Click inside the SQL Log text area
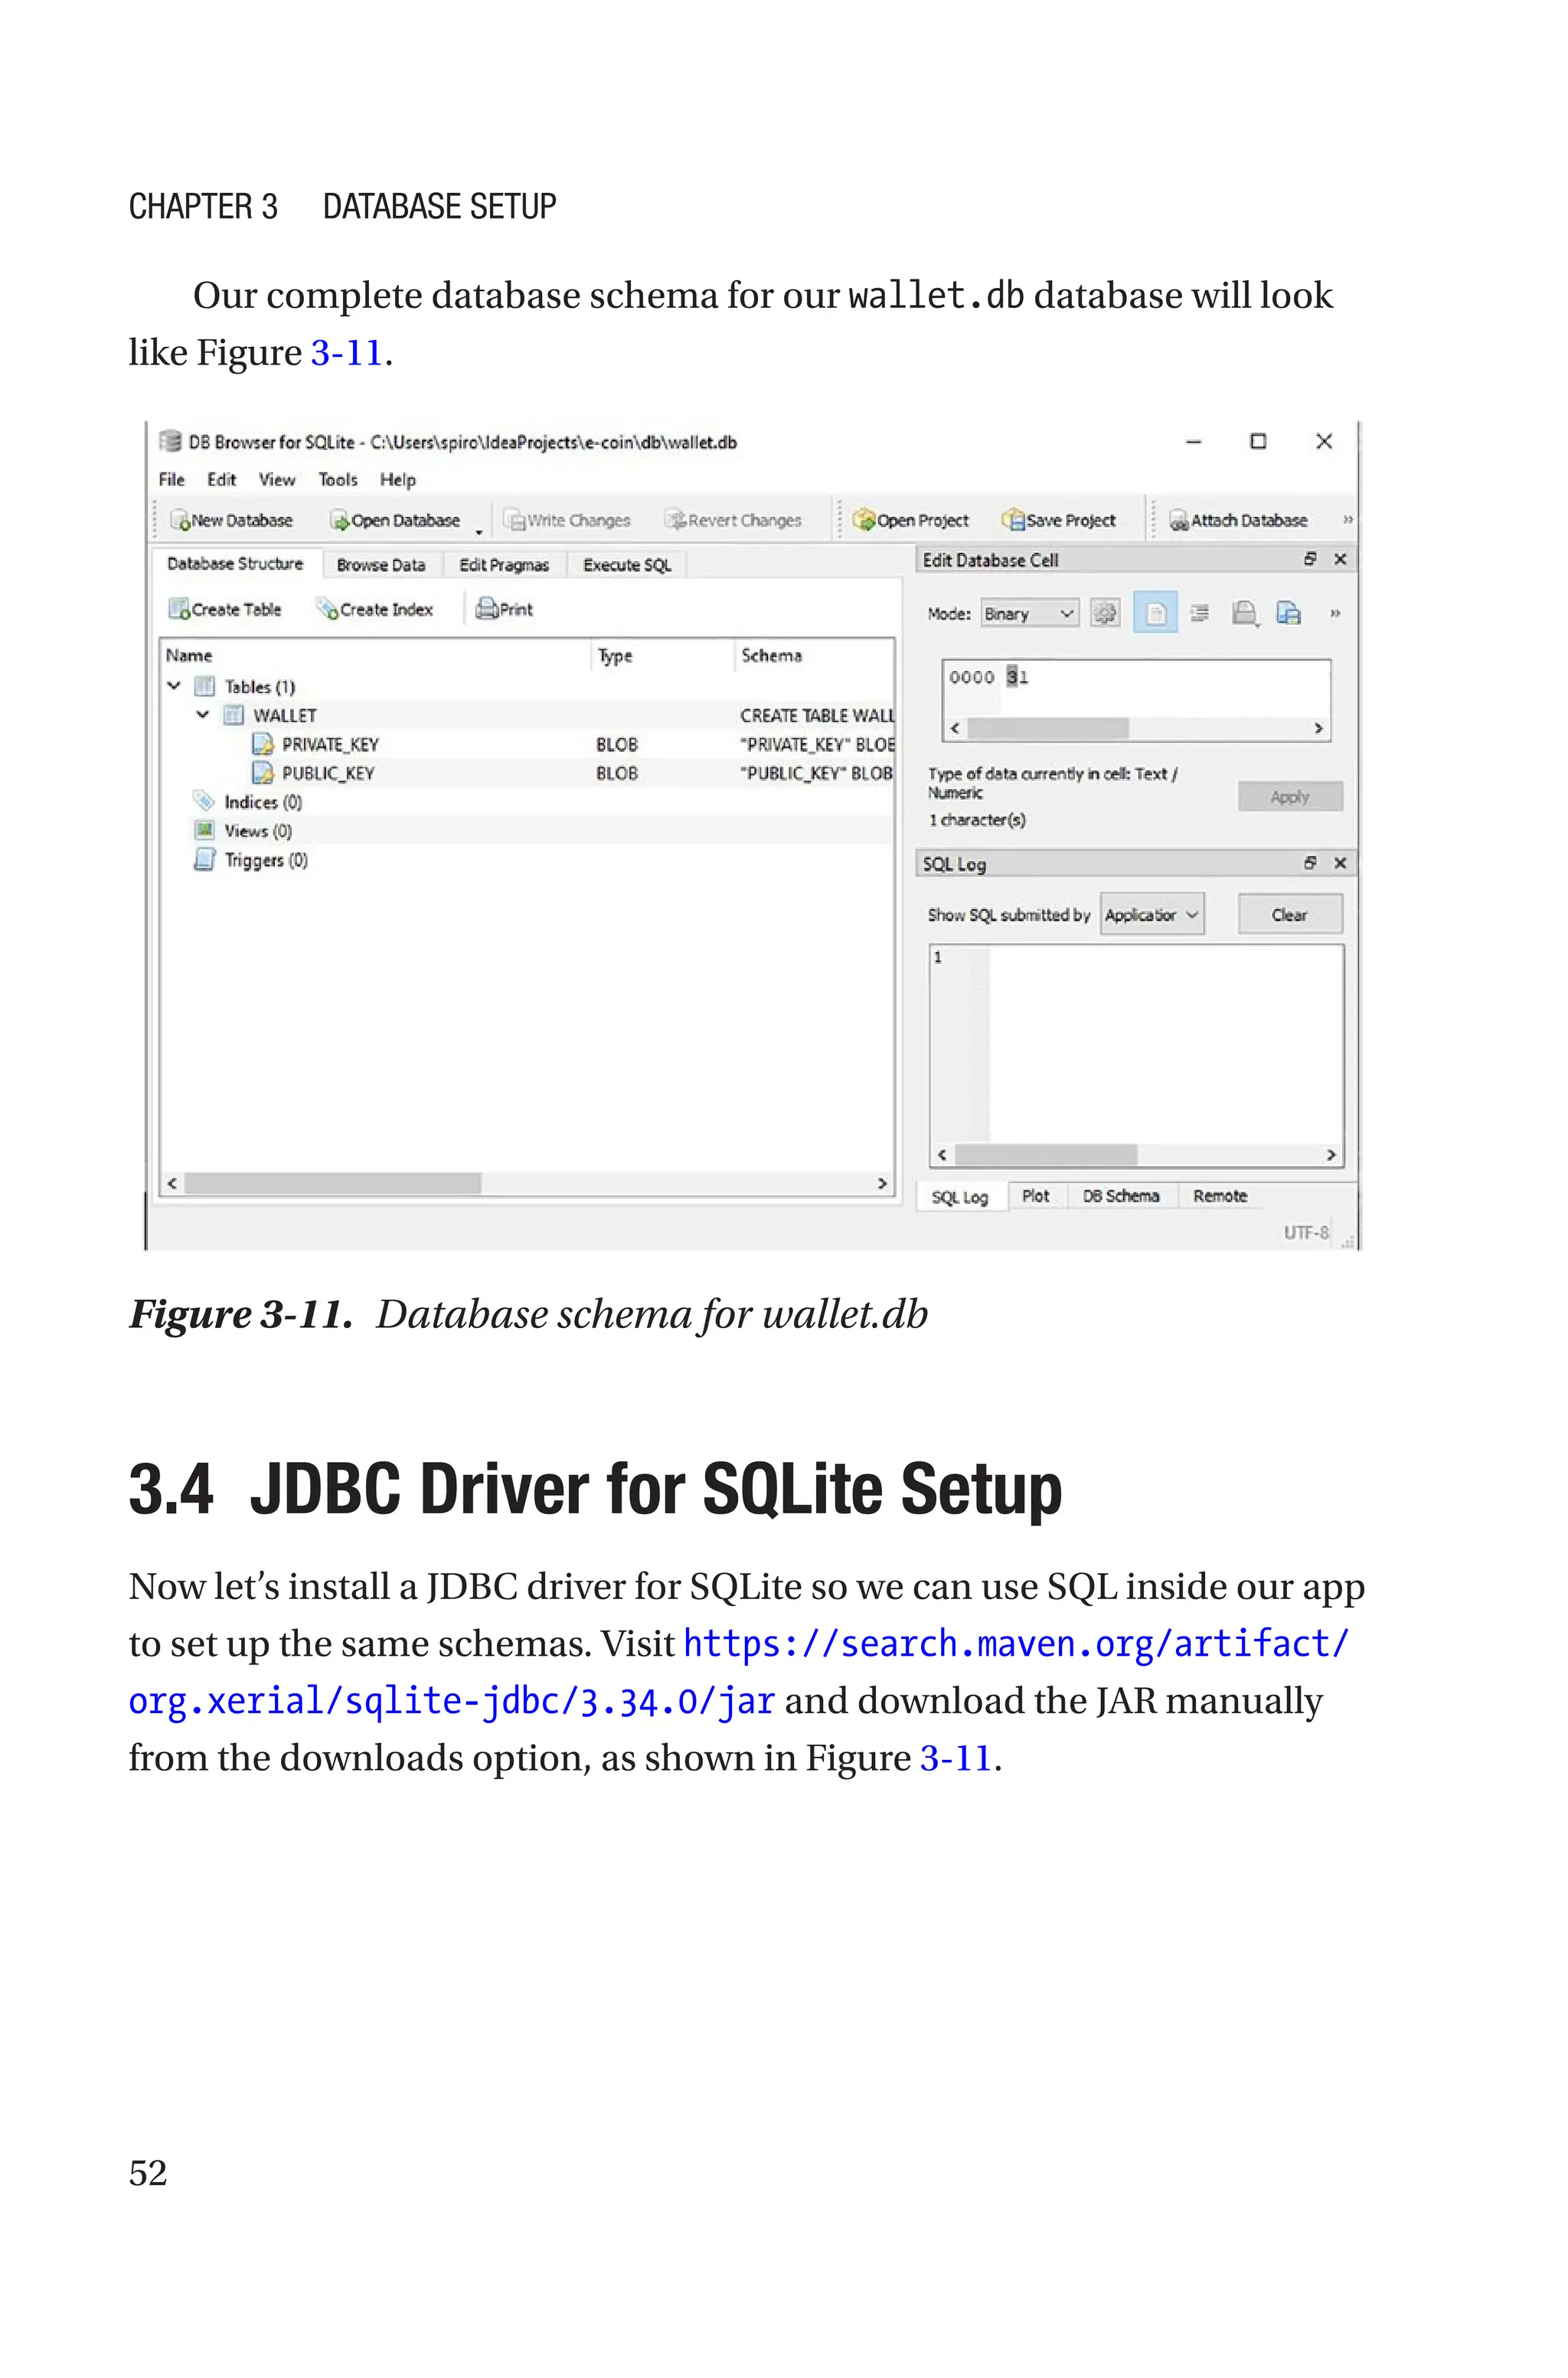 pyautogui.click(x=1136, y=1044)
